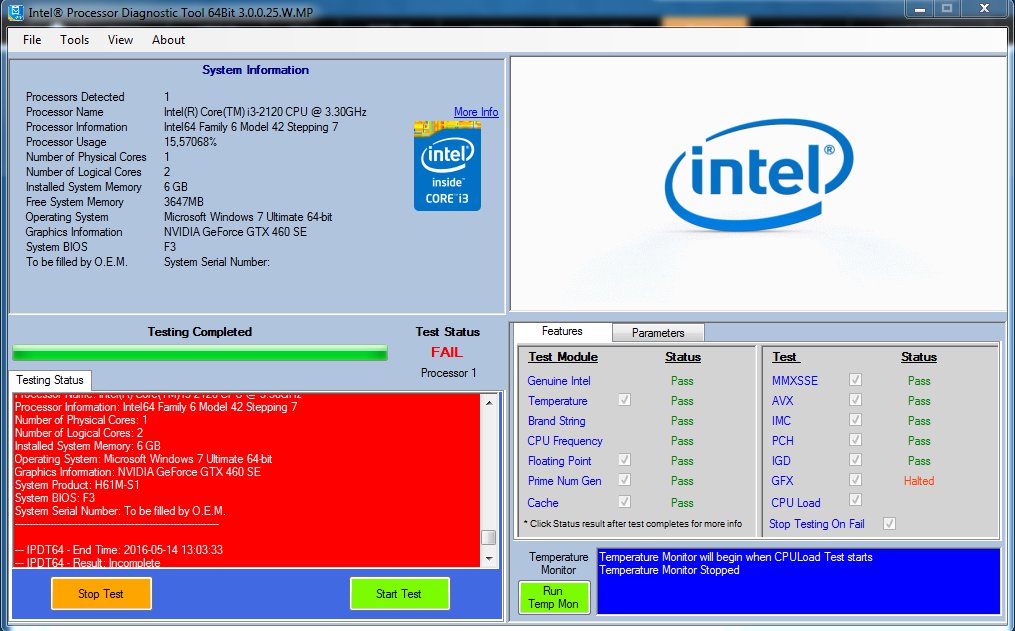Click the NVIDIA GeForce GTX 460 SE value
Viewport: 1015px width, 631px height.
(235, 232)
